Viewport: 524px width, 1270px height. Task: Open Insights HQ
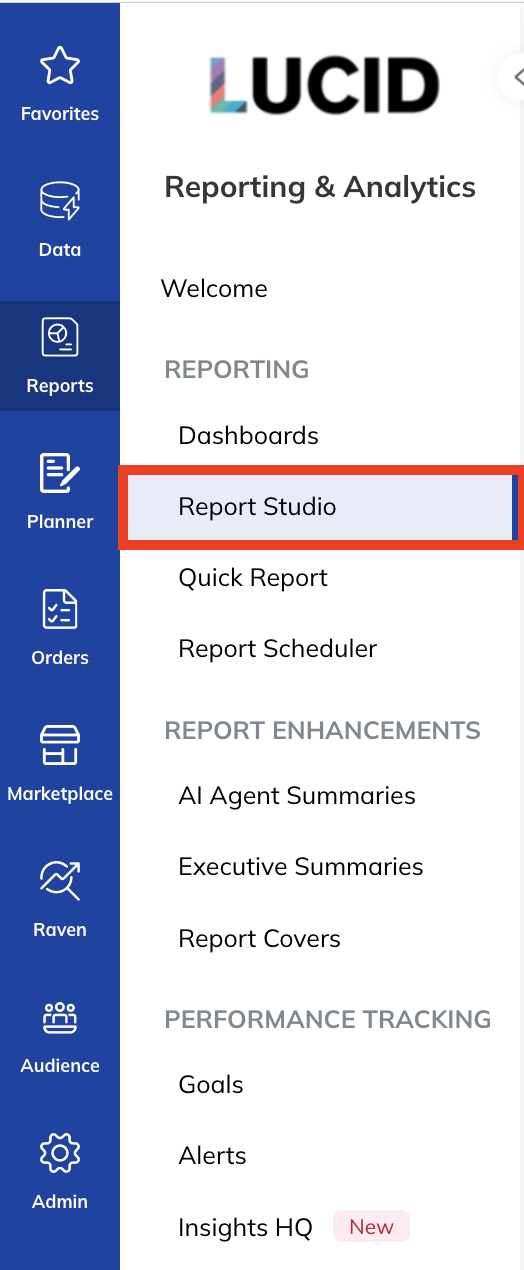[245, 1228]
